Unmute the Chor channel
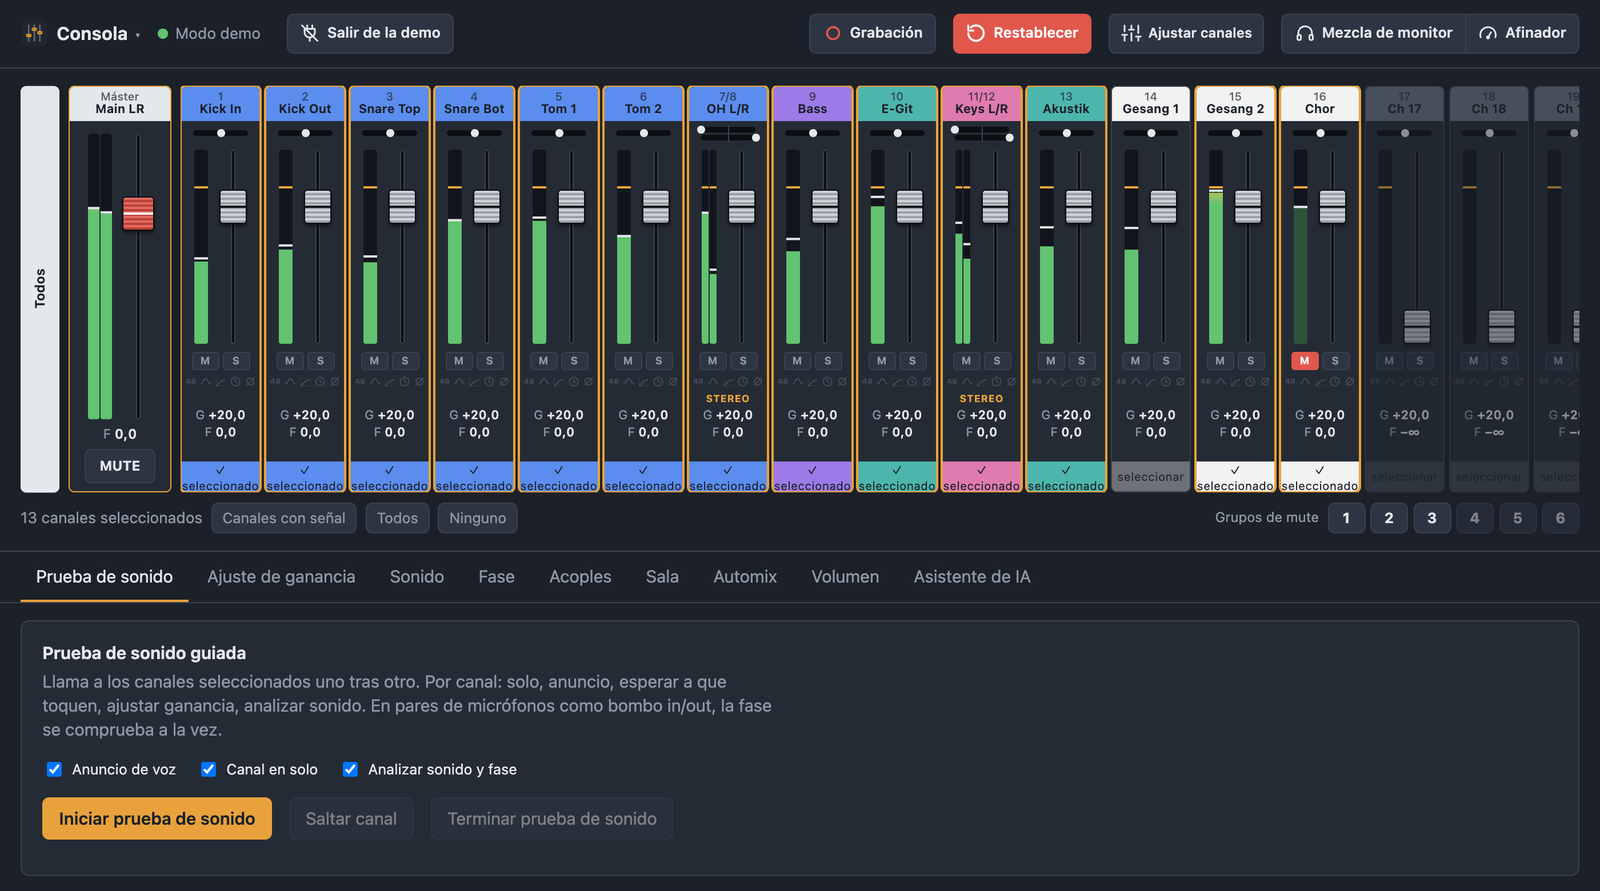The image size is (1600, 891). [1304, 361]
